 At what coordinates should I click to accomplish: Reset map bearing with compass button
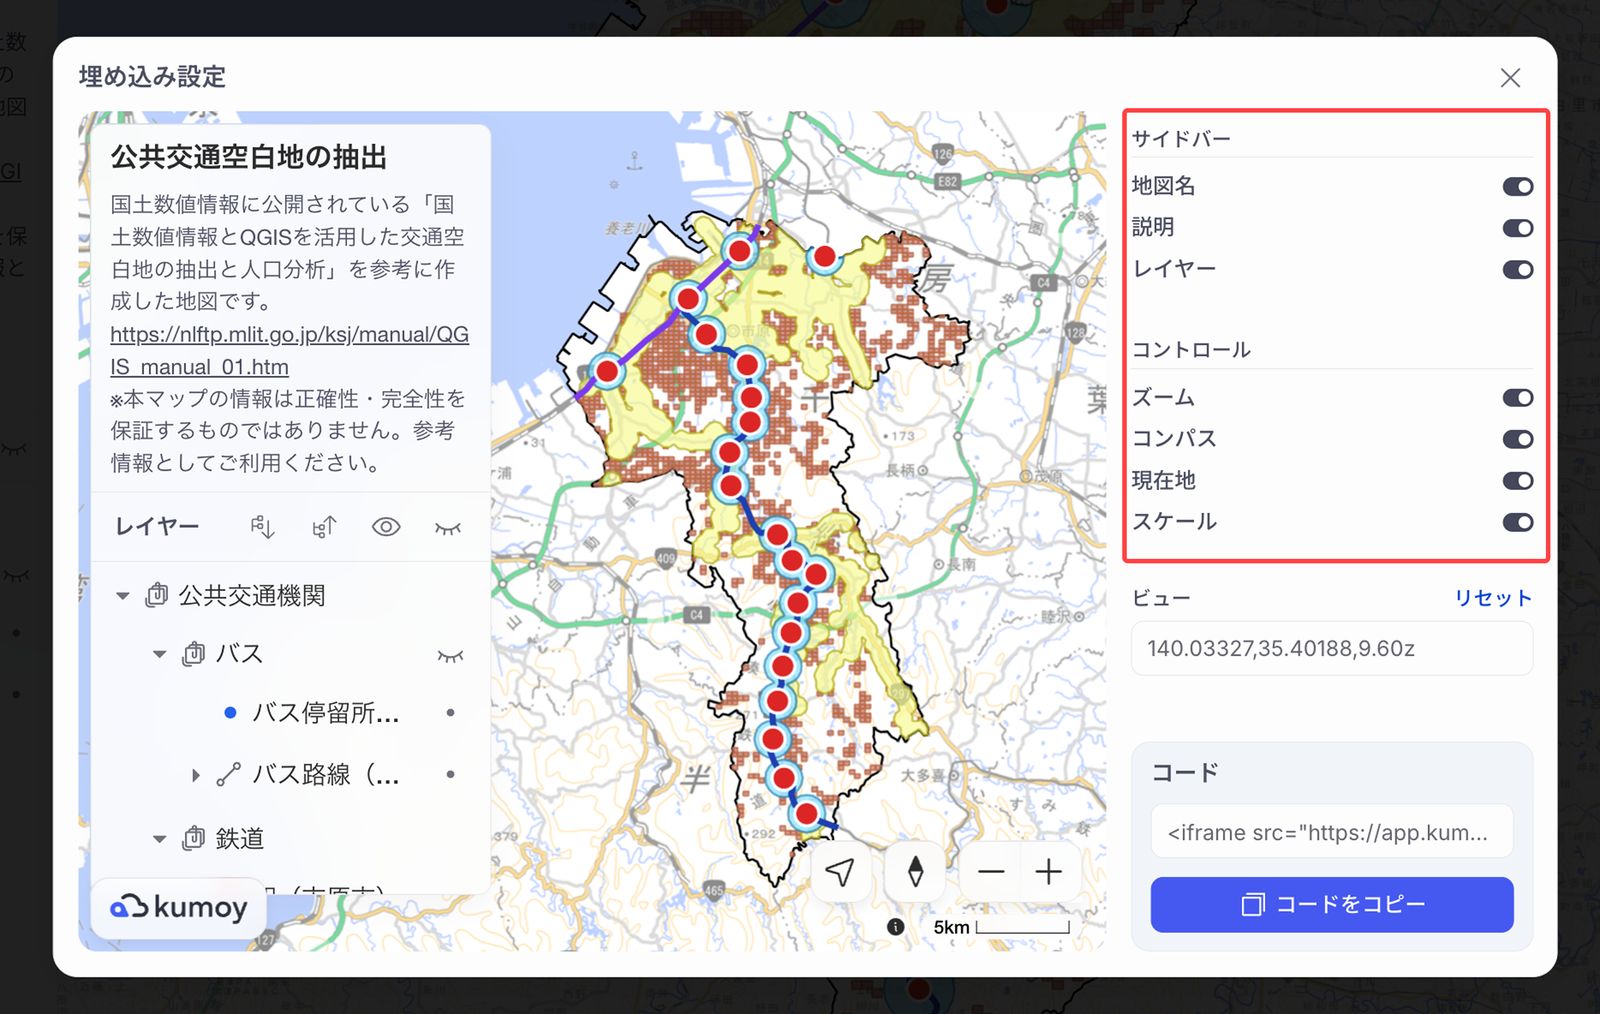pos(915,872)
